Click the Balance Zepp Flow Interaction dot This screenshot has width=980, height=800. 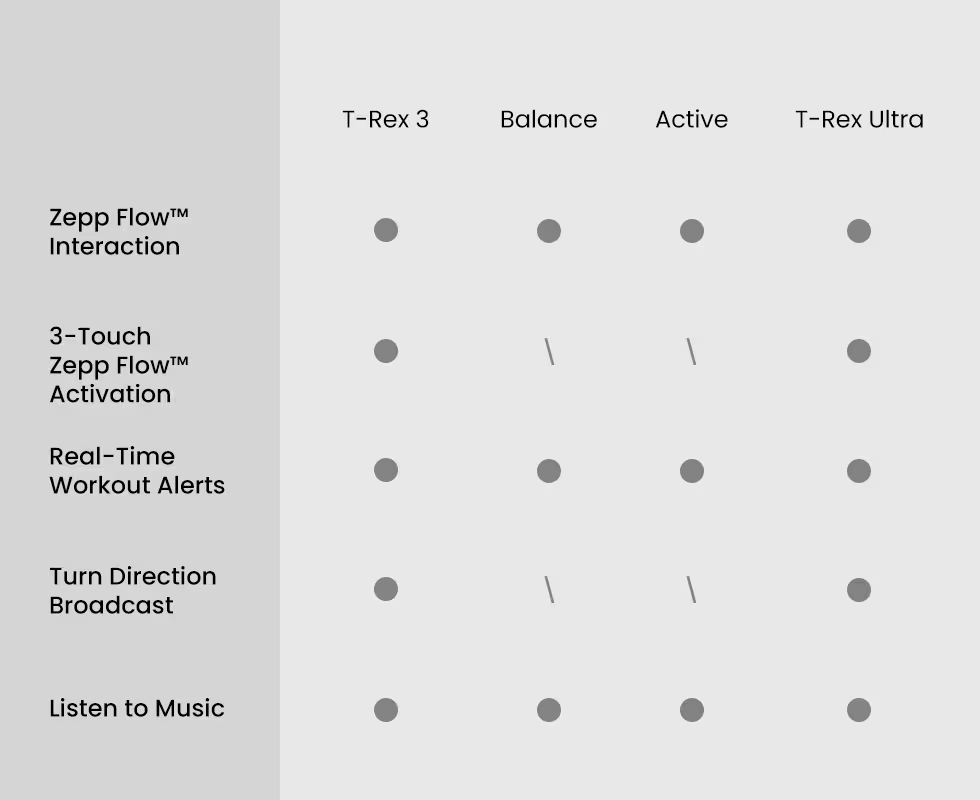[x=549, y=231]
